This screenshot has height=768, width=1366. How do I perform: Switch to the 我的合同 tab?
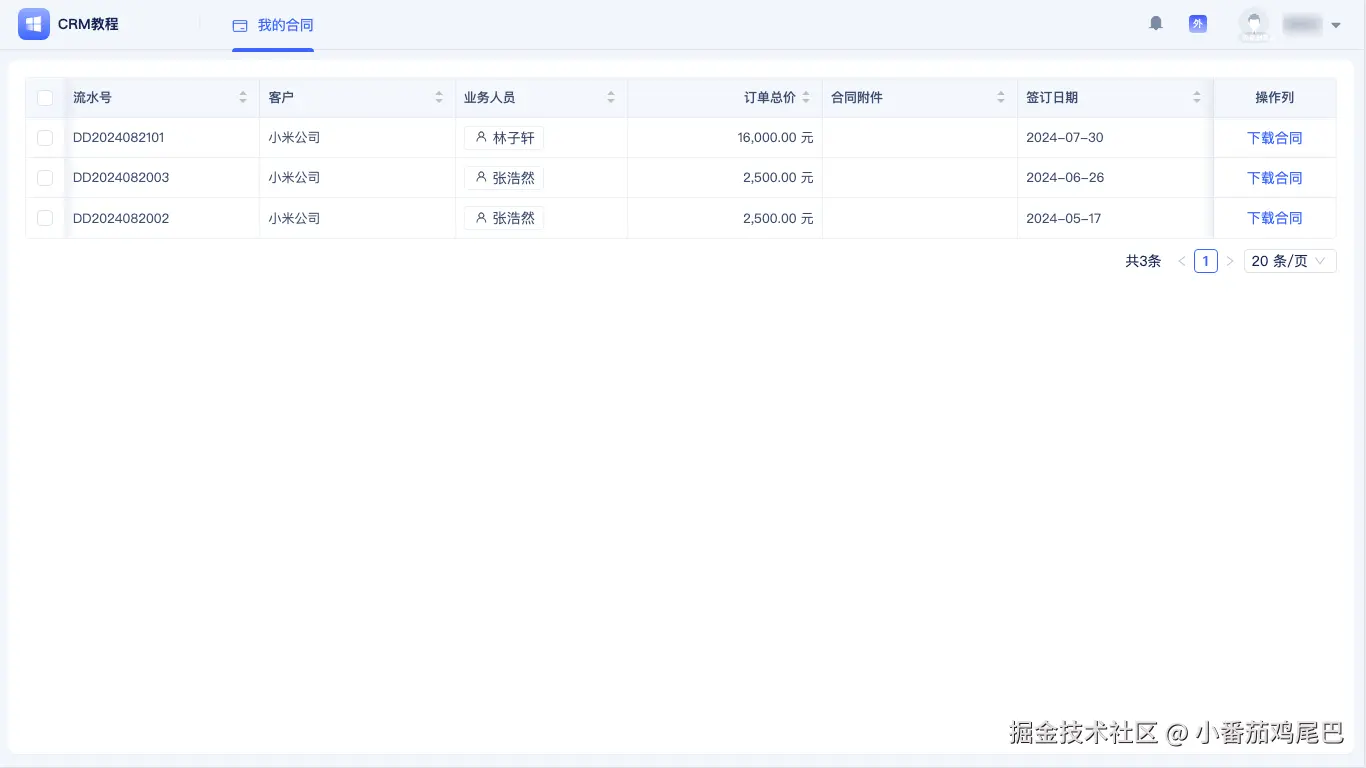point(273,25)
